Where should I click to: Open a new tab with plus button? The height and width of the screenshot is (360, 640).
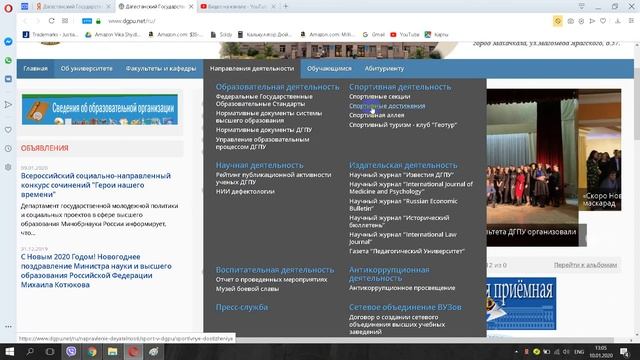pyautogui.click(x=286, y=7)
